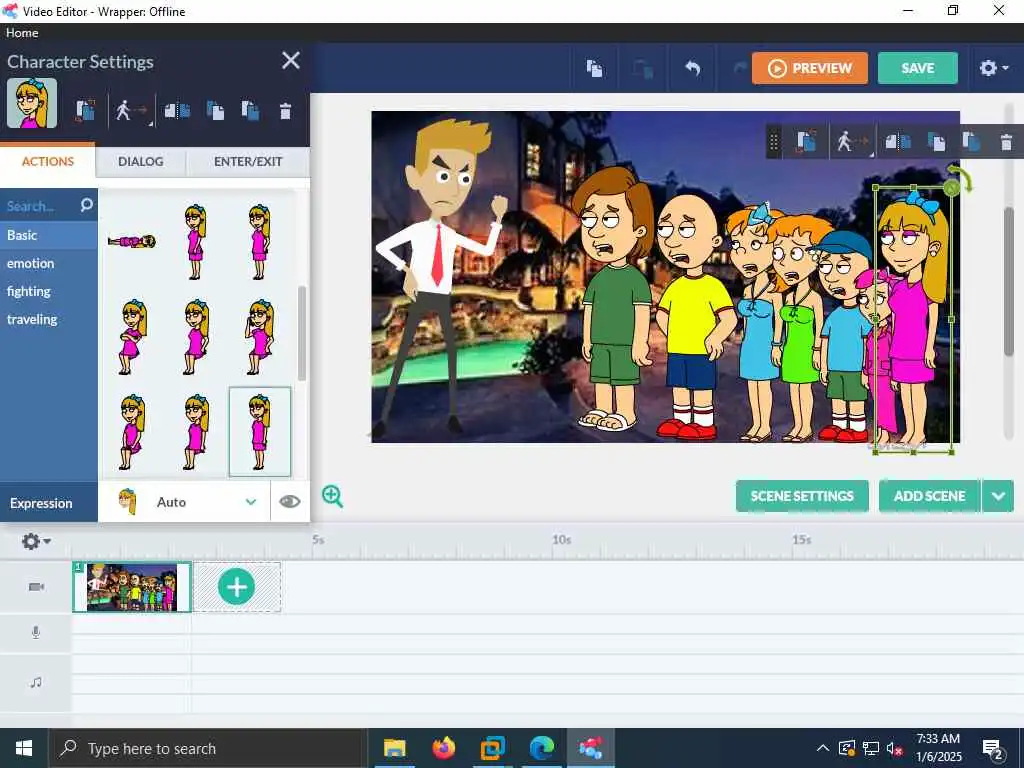Bring forward via floating toolbar icon
Viewport: 1024px width, 768px height.
click(x=936, y=142)
